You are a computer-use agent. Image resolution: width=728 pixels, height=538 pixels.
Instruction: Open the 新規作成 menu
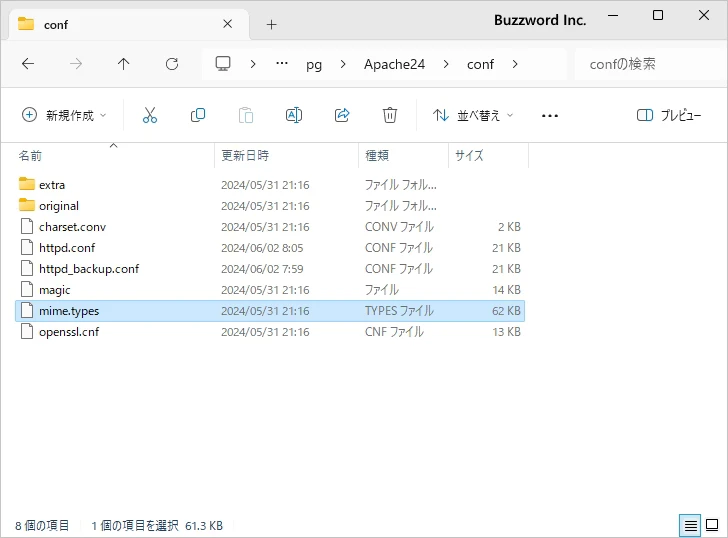coord(64,115)
